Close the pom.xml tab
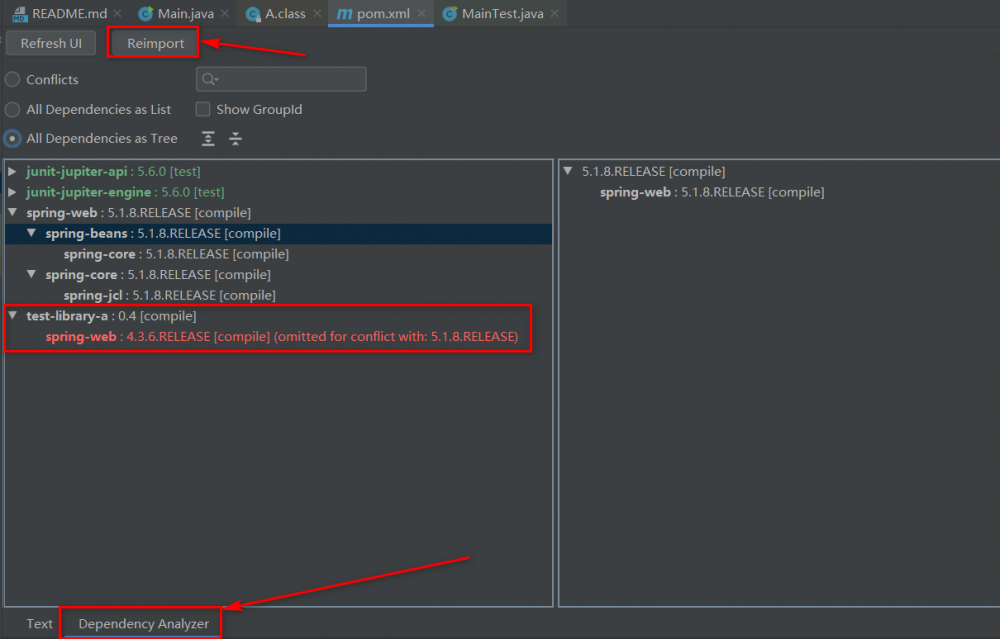Image resolution: width=1000 pixels, height=639 pixels. [421, 13]
